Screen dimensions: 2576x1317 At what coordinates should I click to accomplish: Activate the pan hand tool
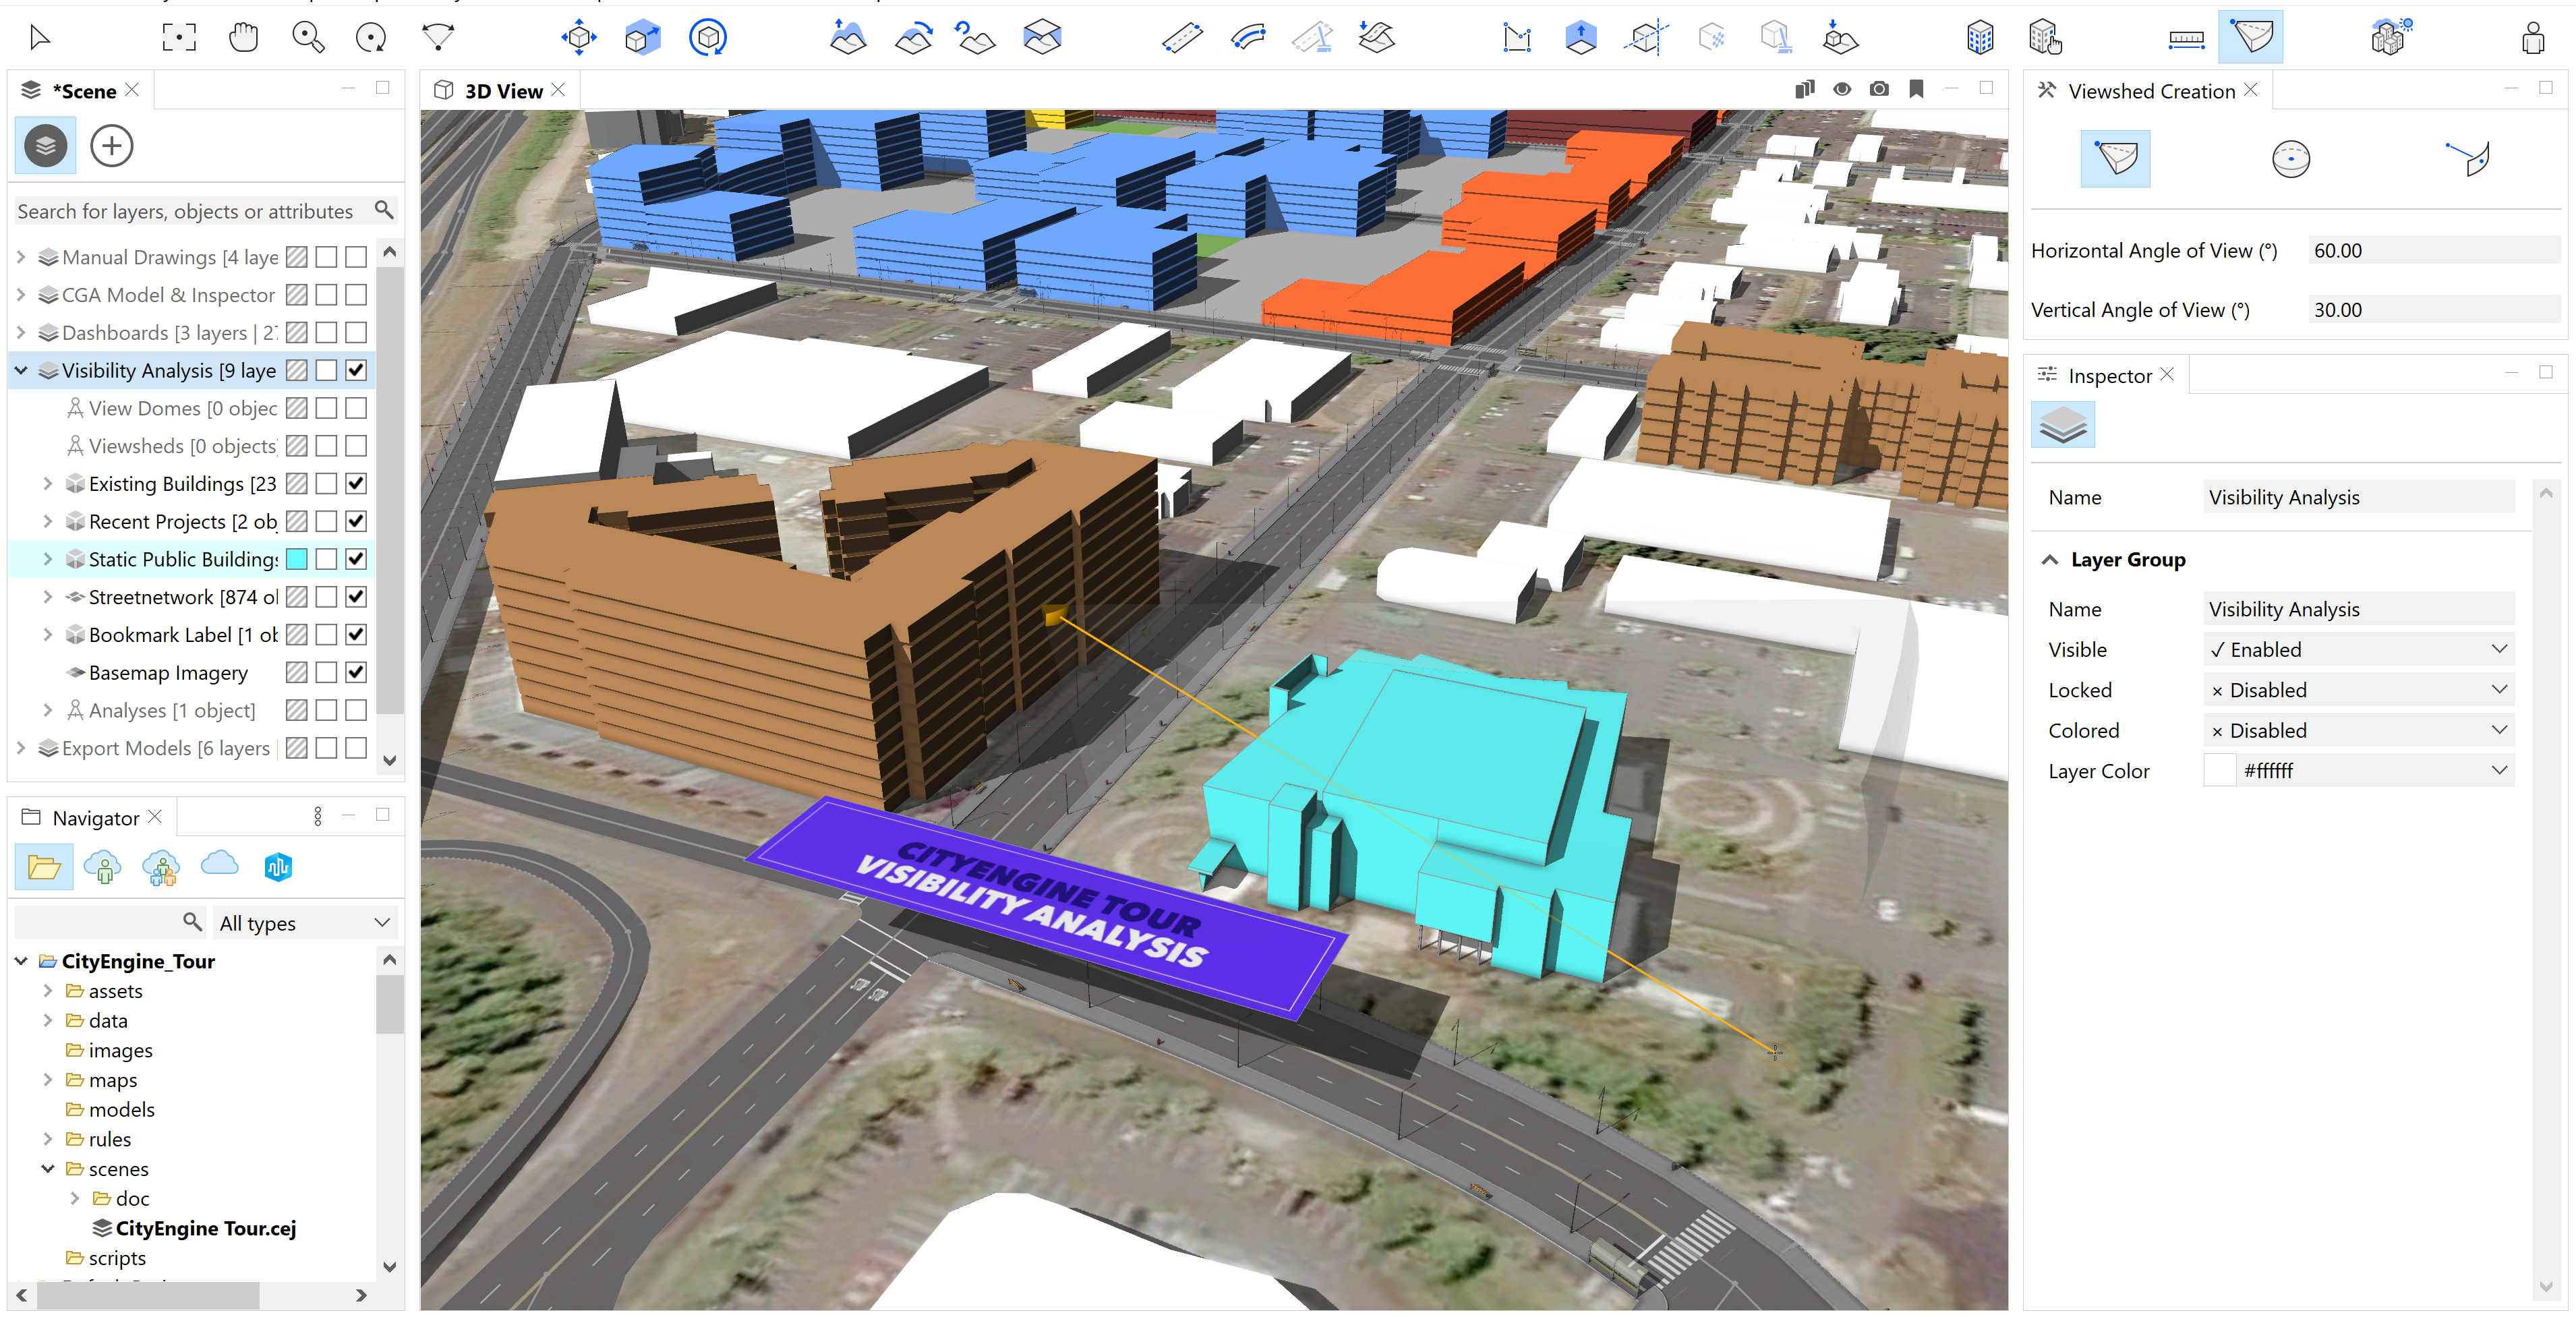click(x=243, y=38)
